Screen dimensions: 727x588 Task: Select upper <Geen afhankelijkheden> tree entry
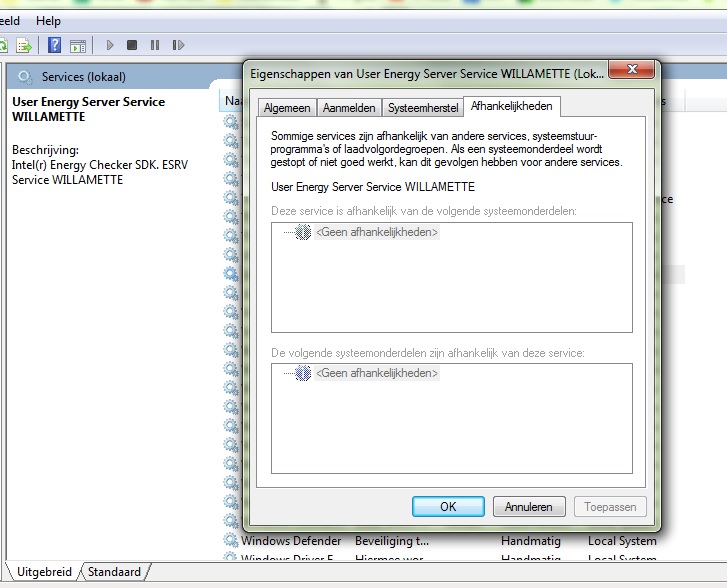click(x=376, y=232)
